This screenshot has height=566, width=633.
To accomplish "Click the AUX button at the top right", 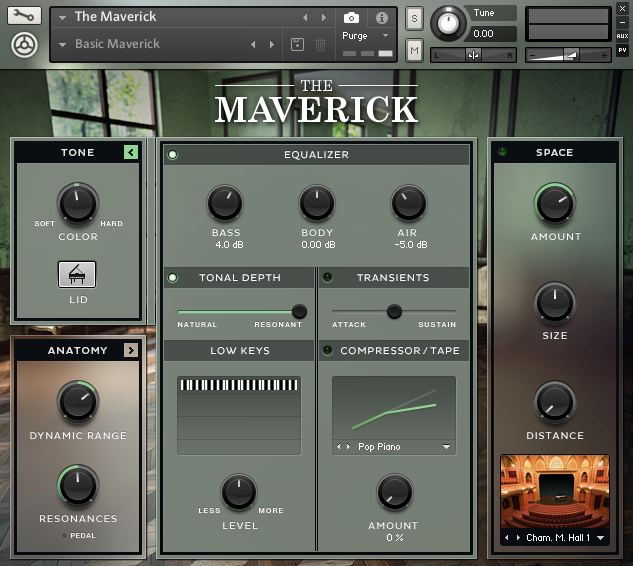I will coord(622,36).
